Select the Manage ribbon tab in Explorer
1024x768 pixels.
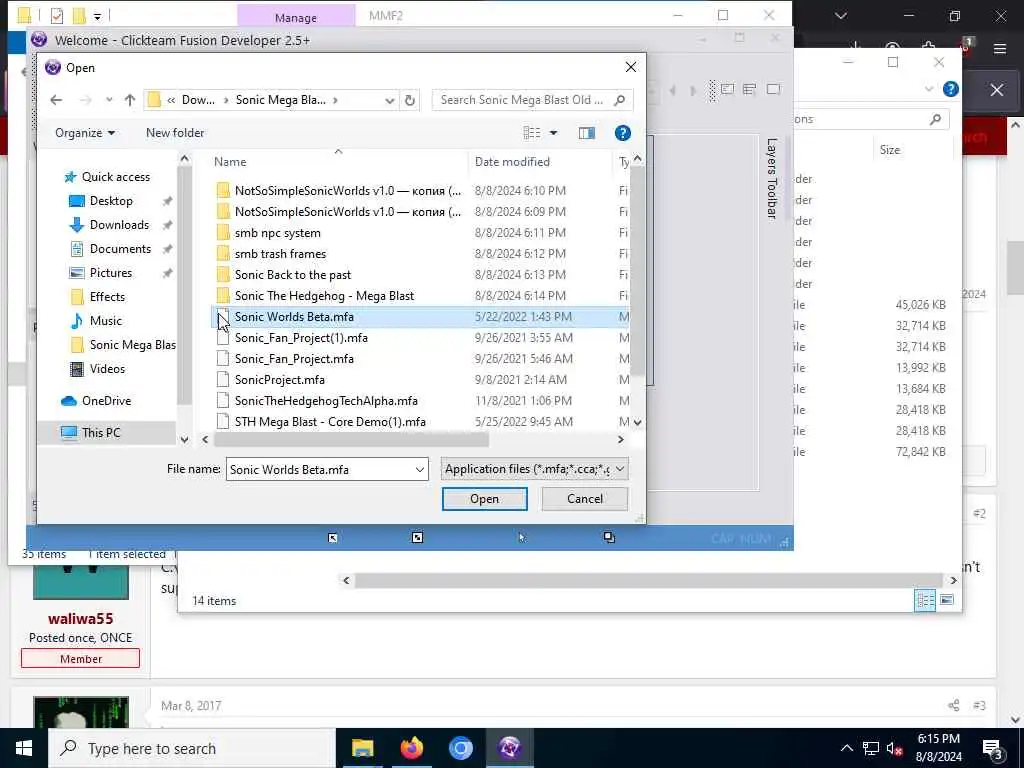pos(296,18)
